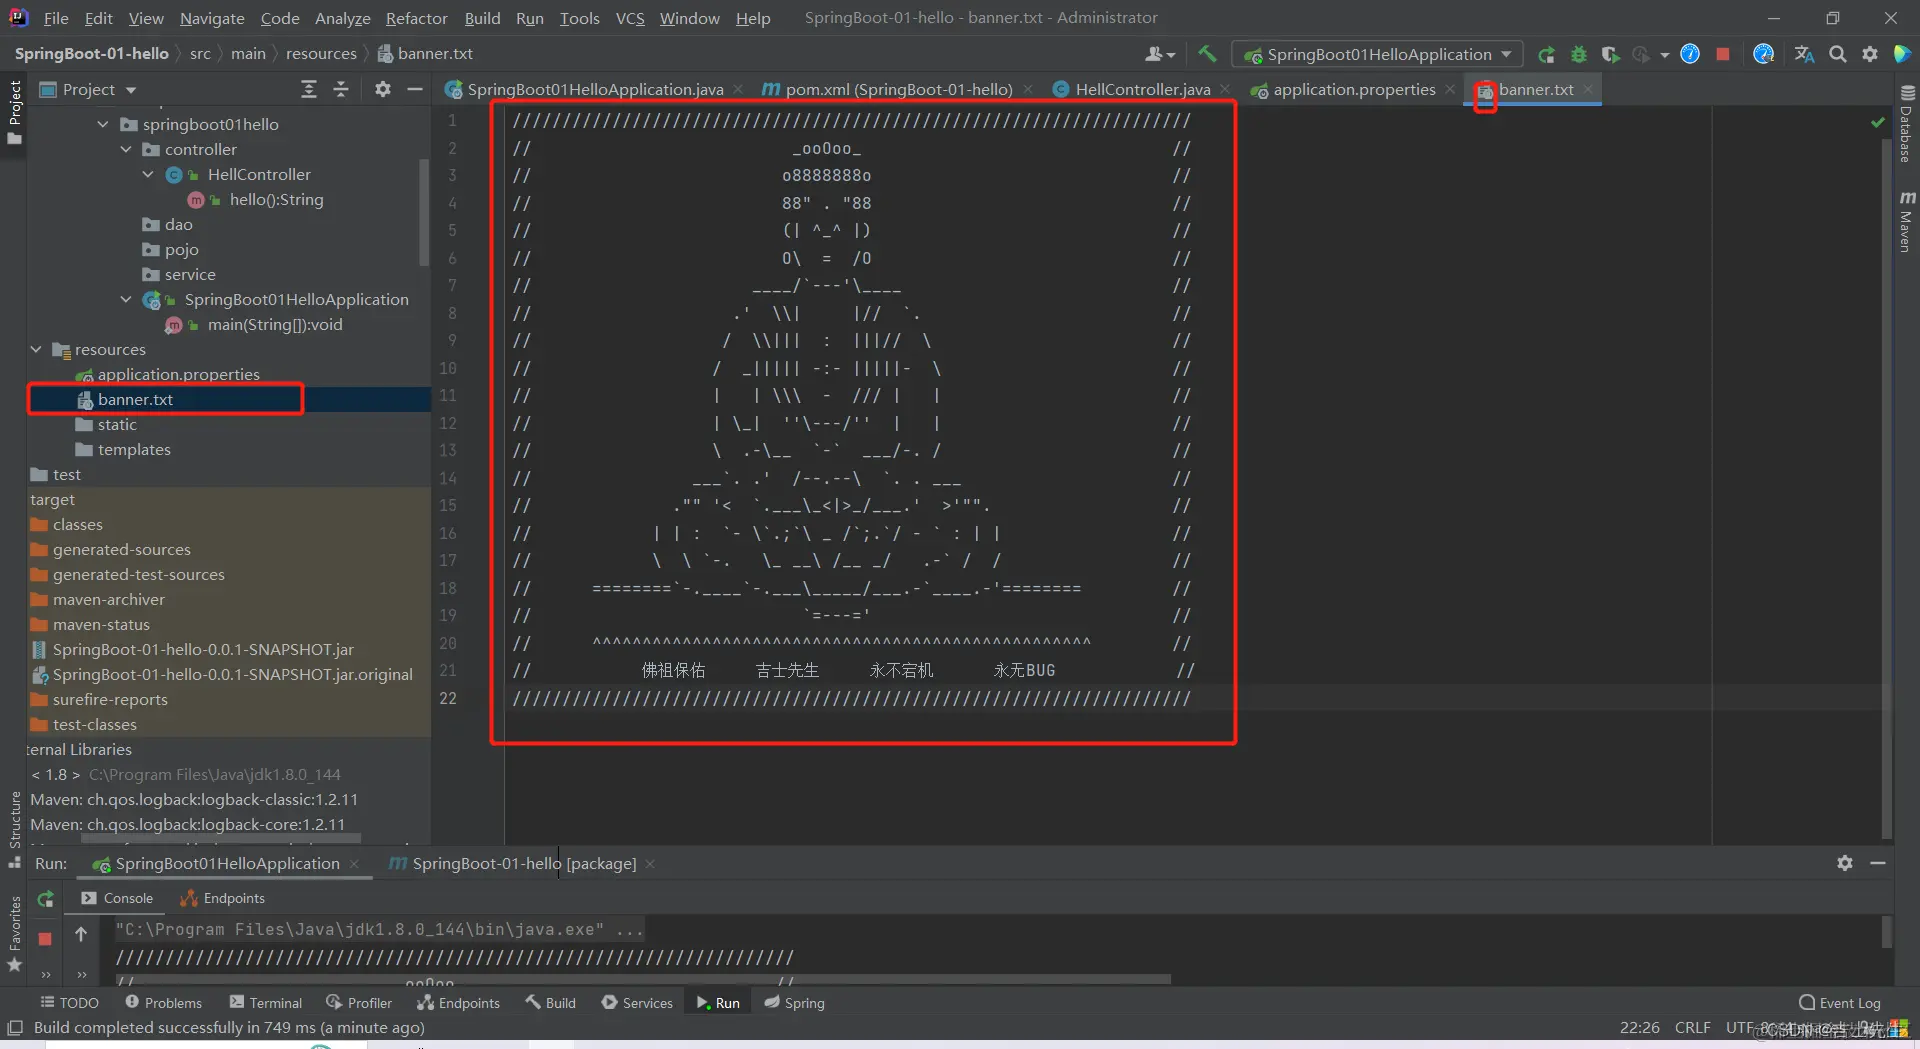Stop the process in the Run panel

pyautogui.click(x=45, y=939)
